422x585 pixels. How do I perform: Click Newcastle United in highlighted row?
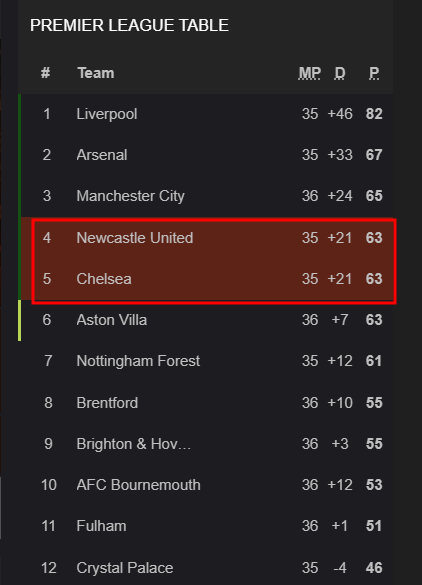click(135, 238)
